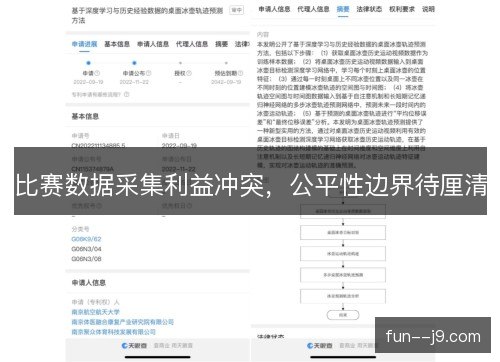Viewport: 500px width, 362px height.
Task: Select highlighted 摘要 tab on right screen
Action: (343, 9)
